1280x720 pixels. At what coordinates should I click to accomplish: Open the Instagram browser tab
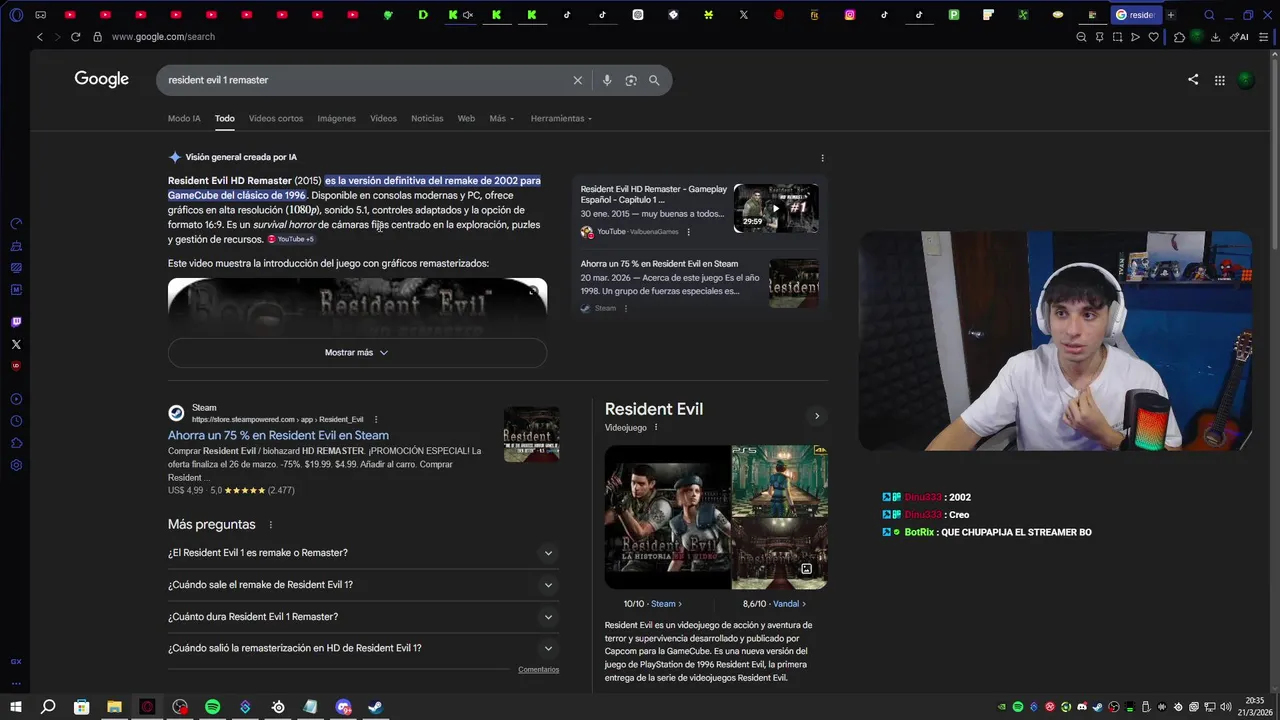point(850,15)
